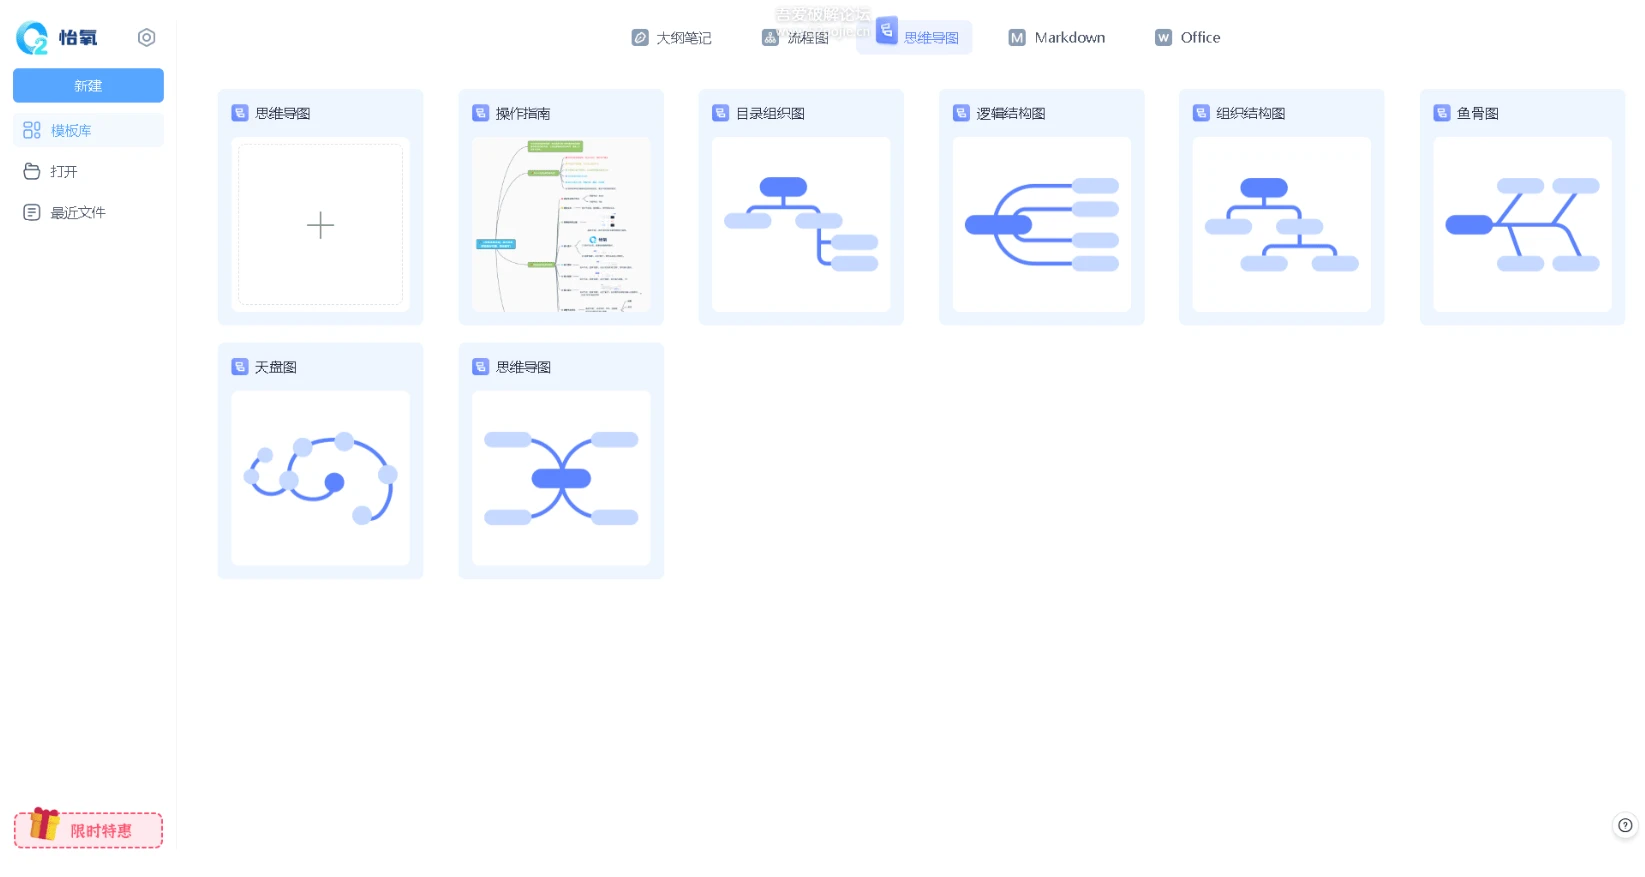Click the 流程图 tab icon
This screenshot has height=877, width=1645.
pos(770,37)
